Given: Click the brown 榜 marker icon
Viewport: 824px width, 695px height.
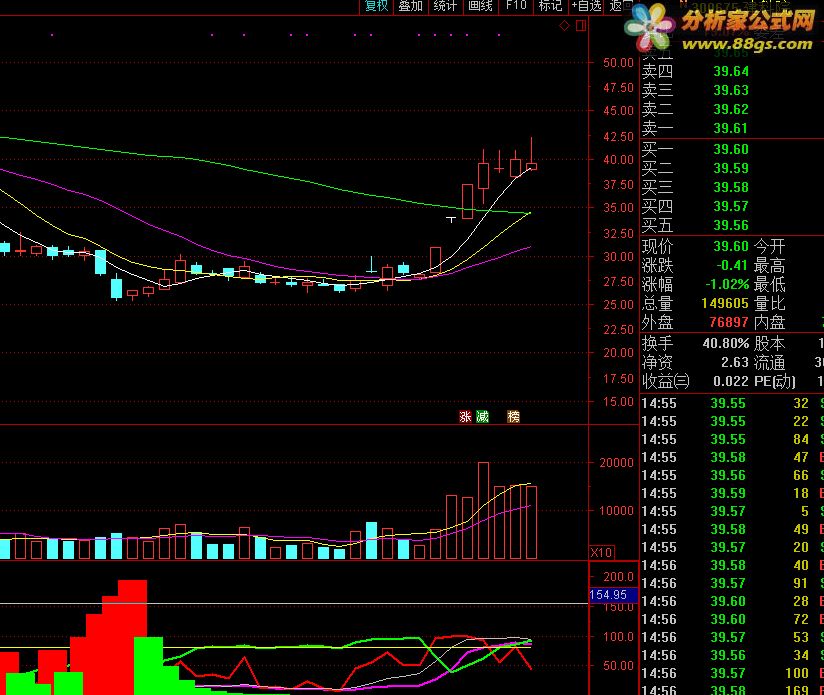Looking at the screenshot, I should [513, 417].
